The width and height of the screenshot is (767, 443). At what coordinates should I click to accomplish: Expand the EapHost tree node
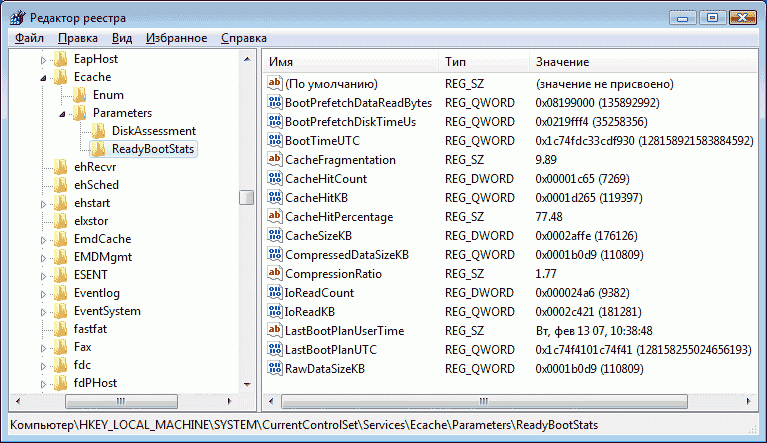[x=43, y=60]
